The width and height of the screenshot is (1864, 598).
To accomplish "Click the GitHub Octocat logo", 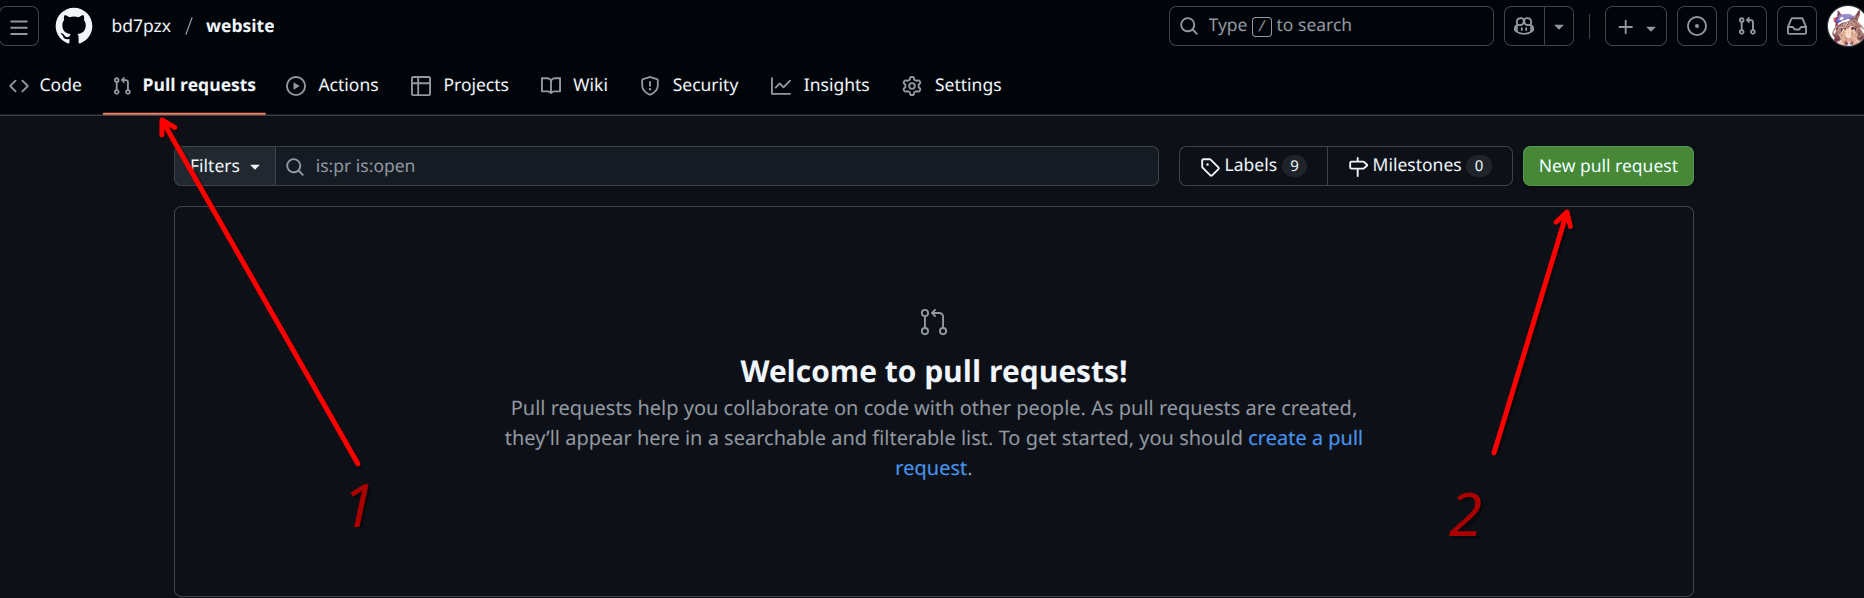I will point(73,26).
